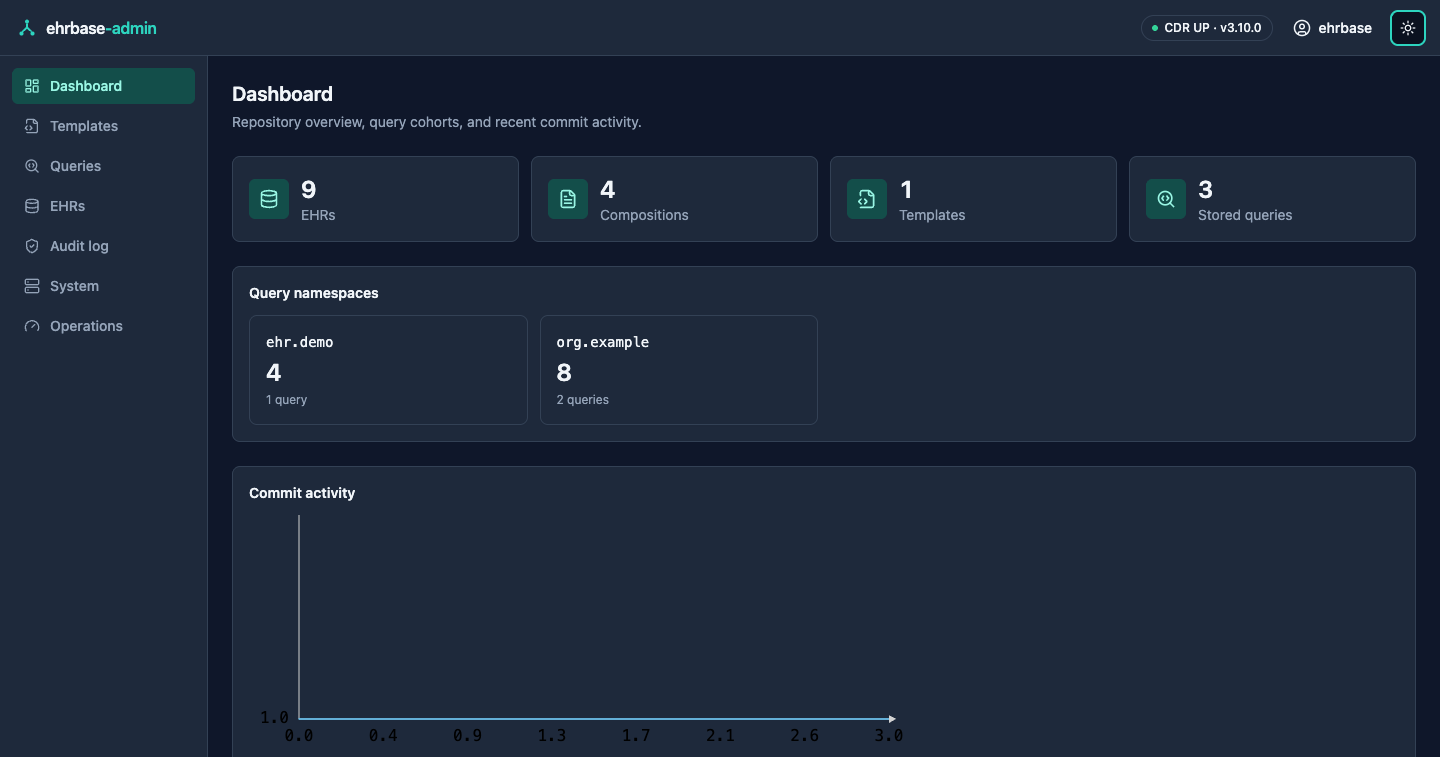Click the user profile icon beside ehrbase
The height and width of the screenshot is (757, 1440).
(1302, 28)
